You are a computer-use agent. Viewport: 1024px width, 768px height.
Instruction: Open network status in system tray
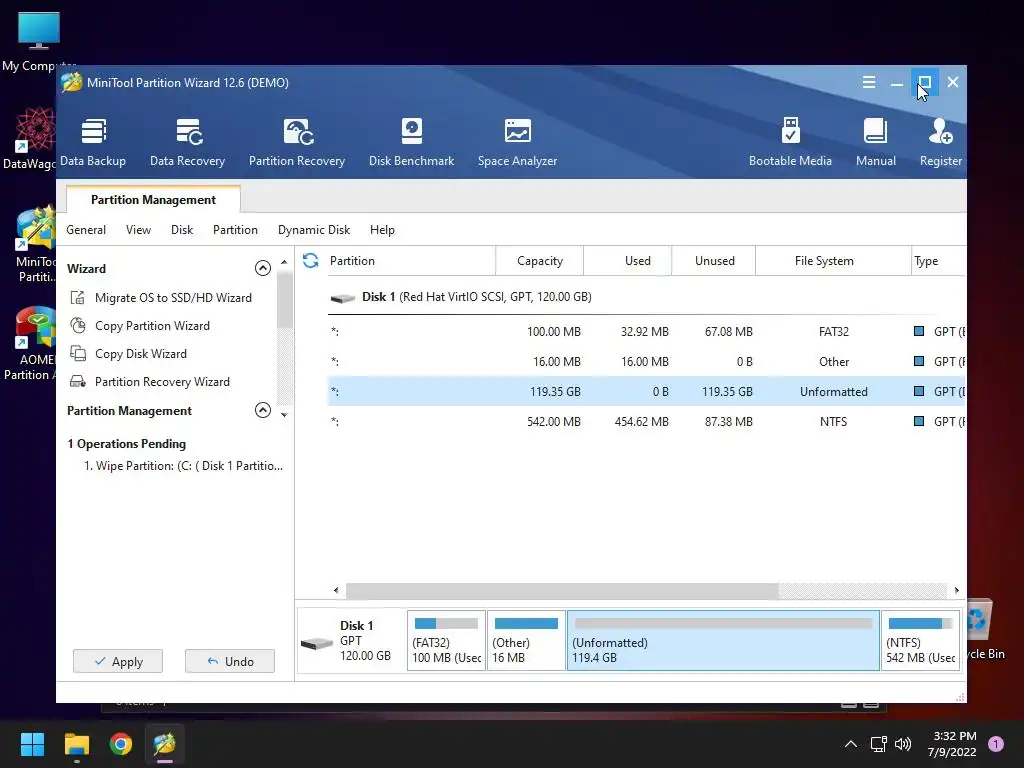(x=878, y=744)
